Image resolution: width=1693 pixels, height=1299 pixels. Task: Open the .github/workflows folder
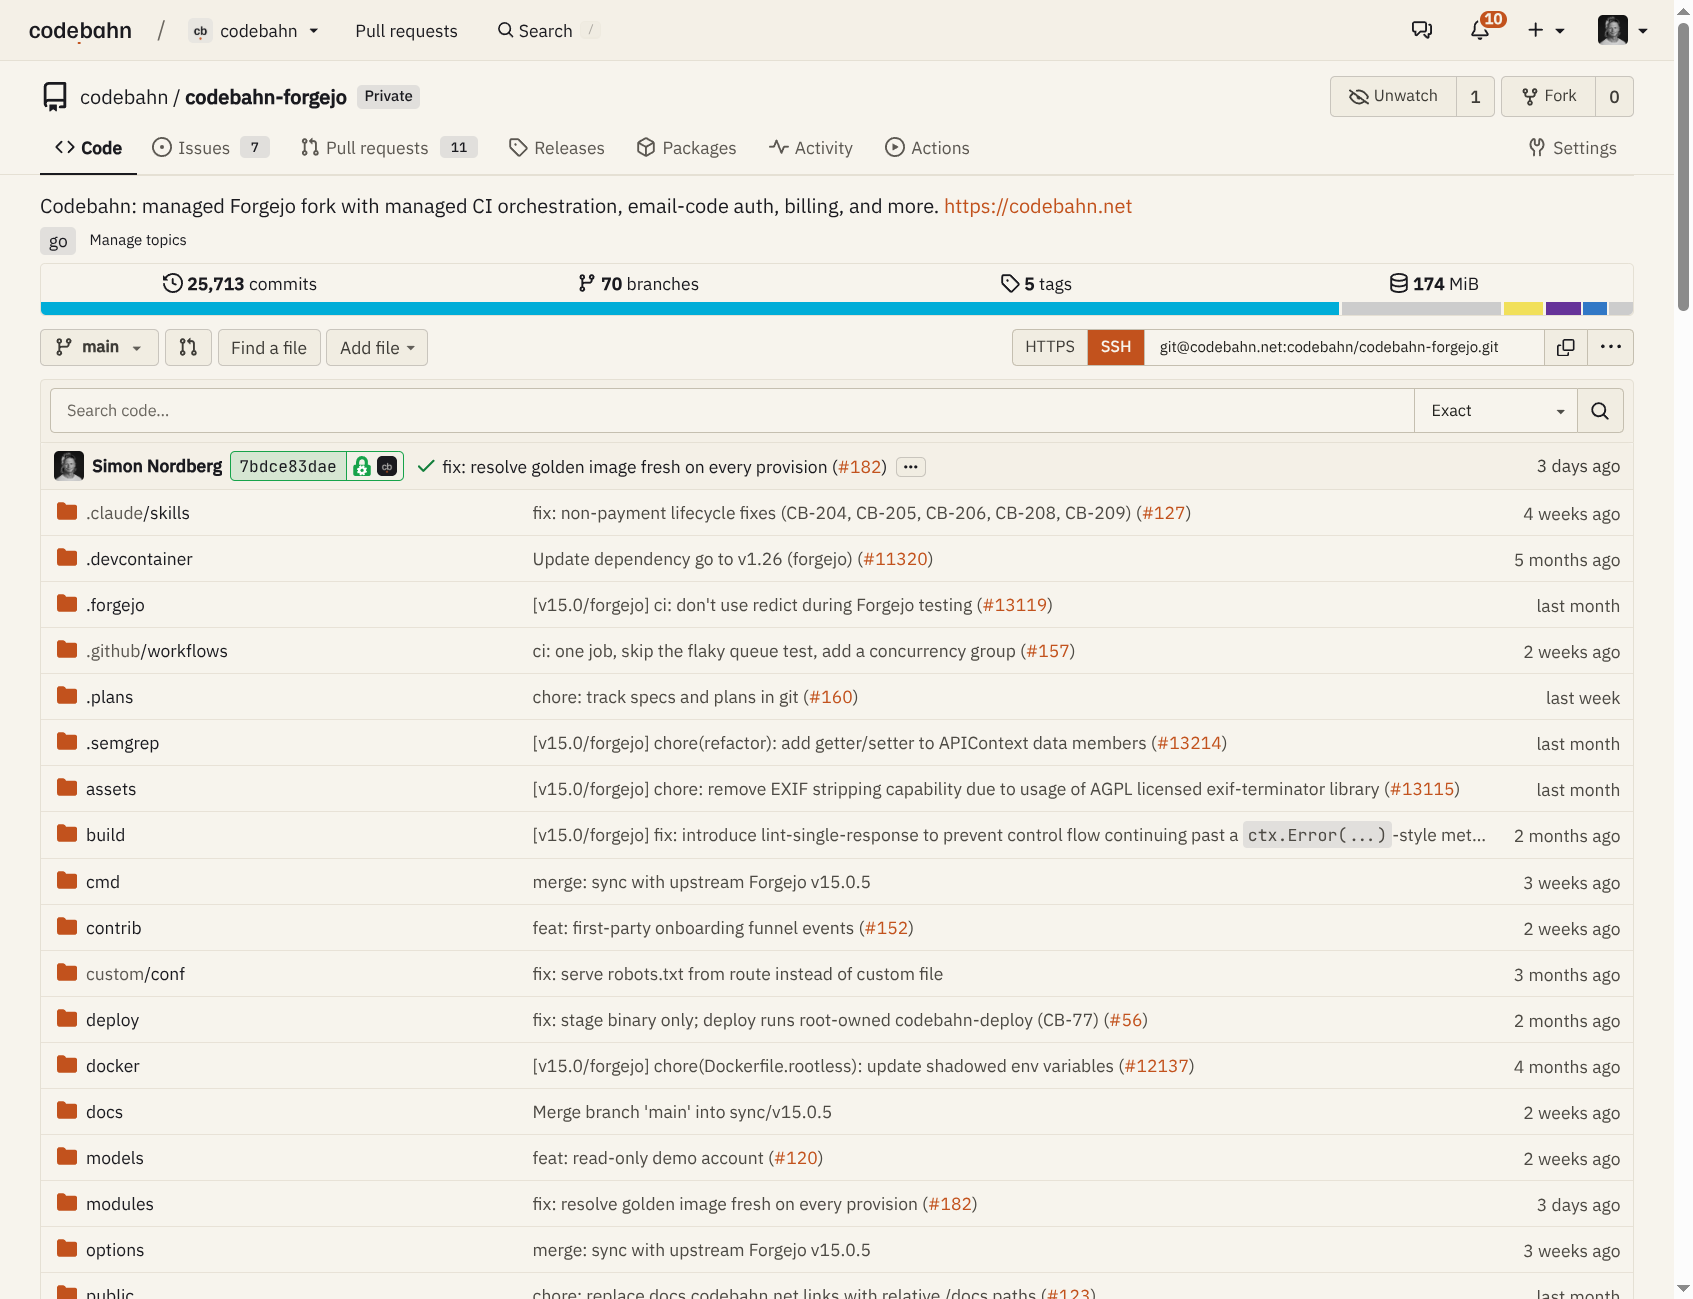click(x=157, y=651)
